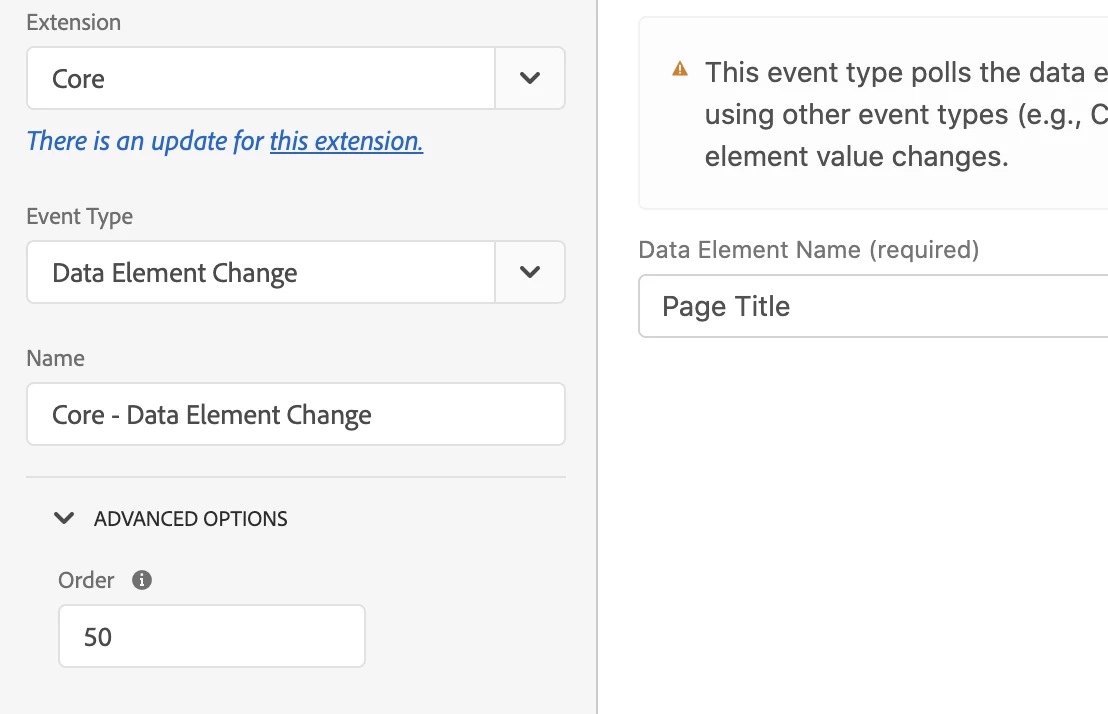Click the 'this extension' update link
This screenshot has height=714, width=1108.
point(346,141)
